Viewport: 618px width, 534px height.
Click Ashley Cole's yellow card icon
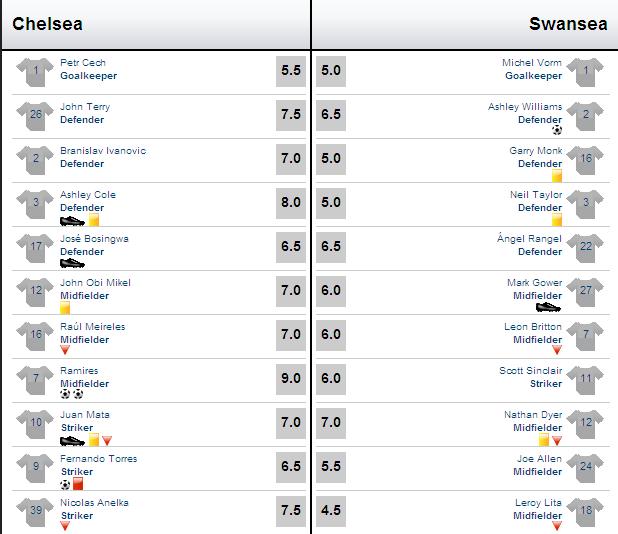(x=94, y=220)
